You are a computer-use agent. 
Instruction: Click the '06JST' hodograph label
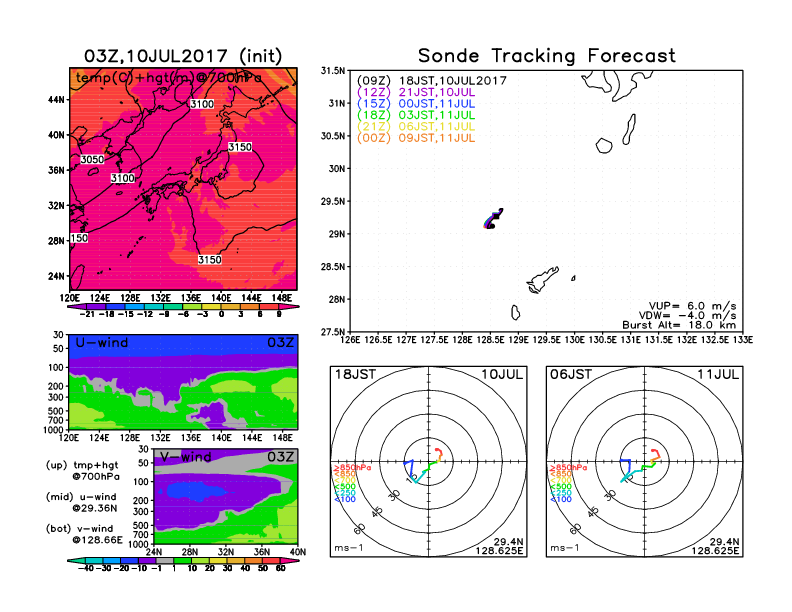(571, 374)
